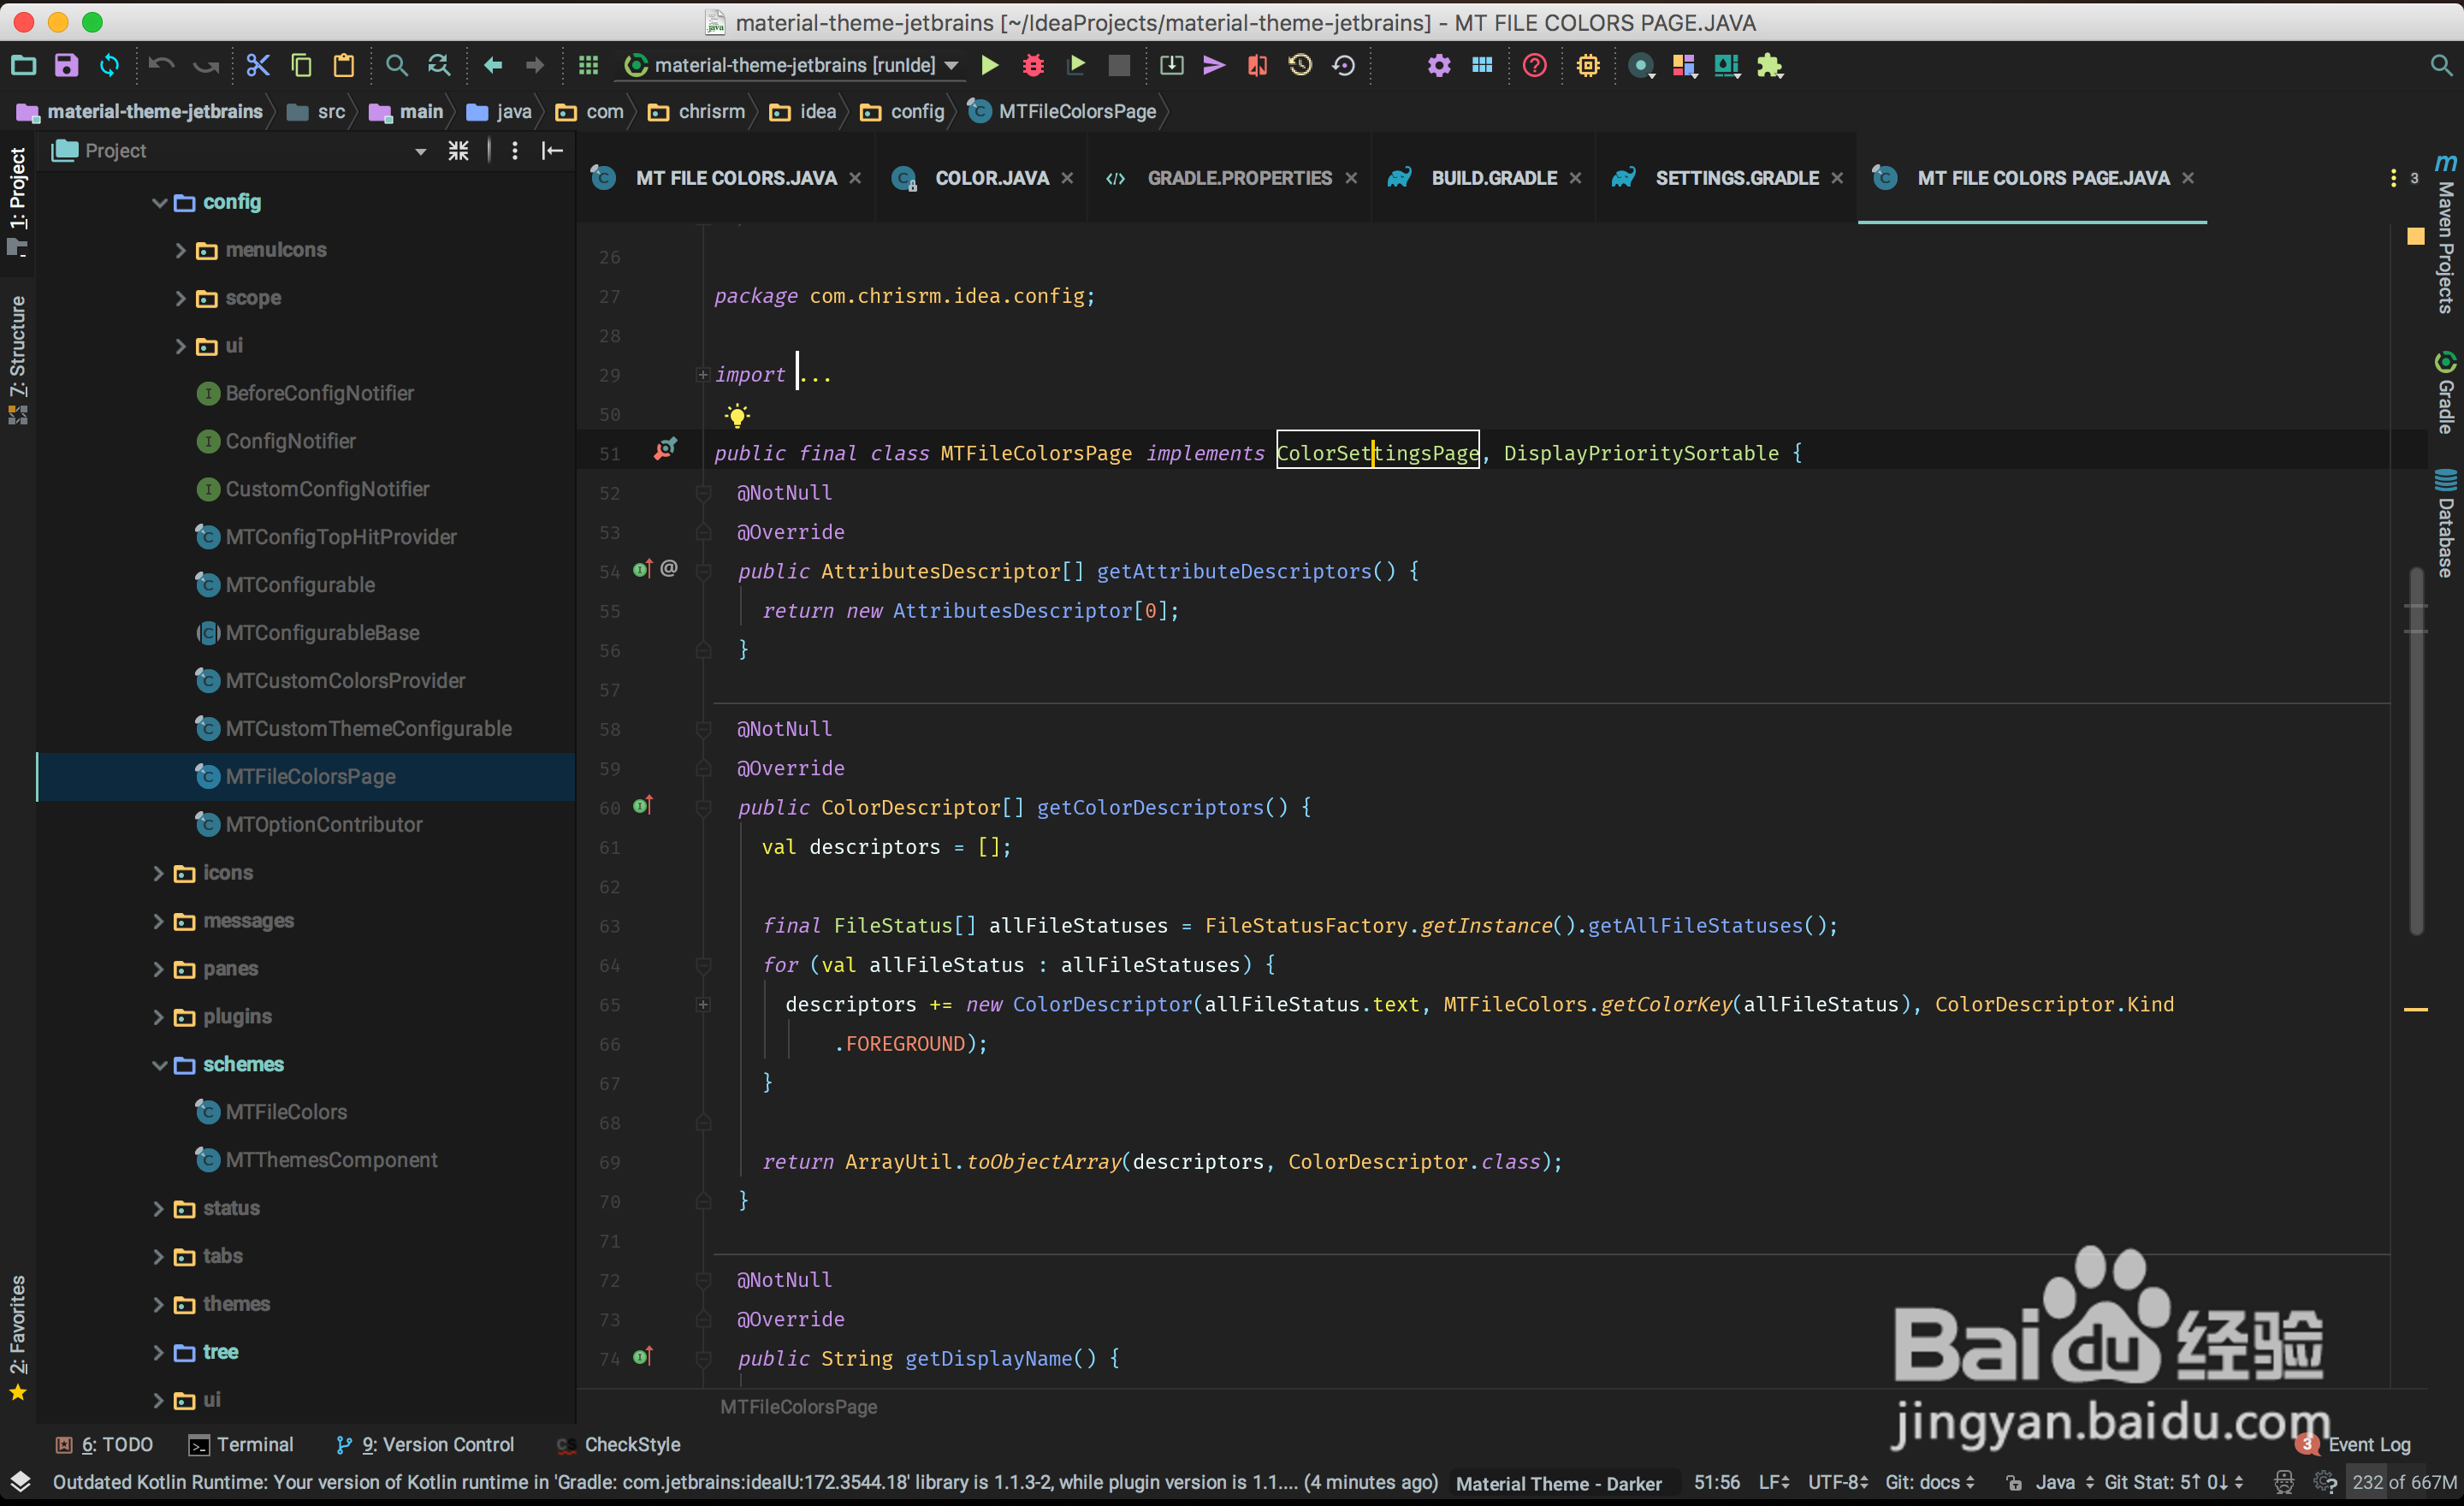Image resolution: width=2464 pixels, height=1506 pixels.
Task: Click the green Run button in toolbar
Action: coord(989,66)
